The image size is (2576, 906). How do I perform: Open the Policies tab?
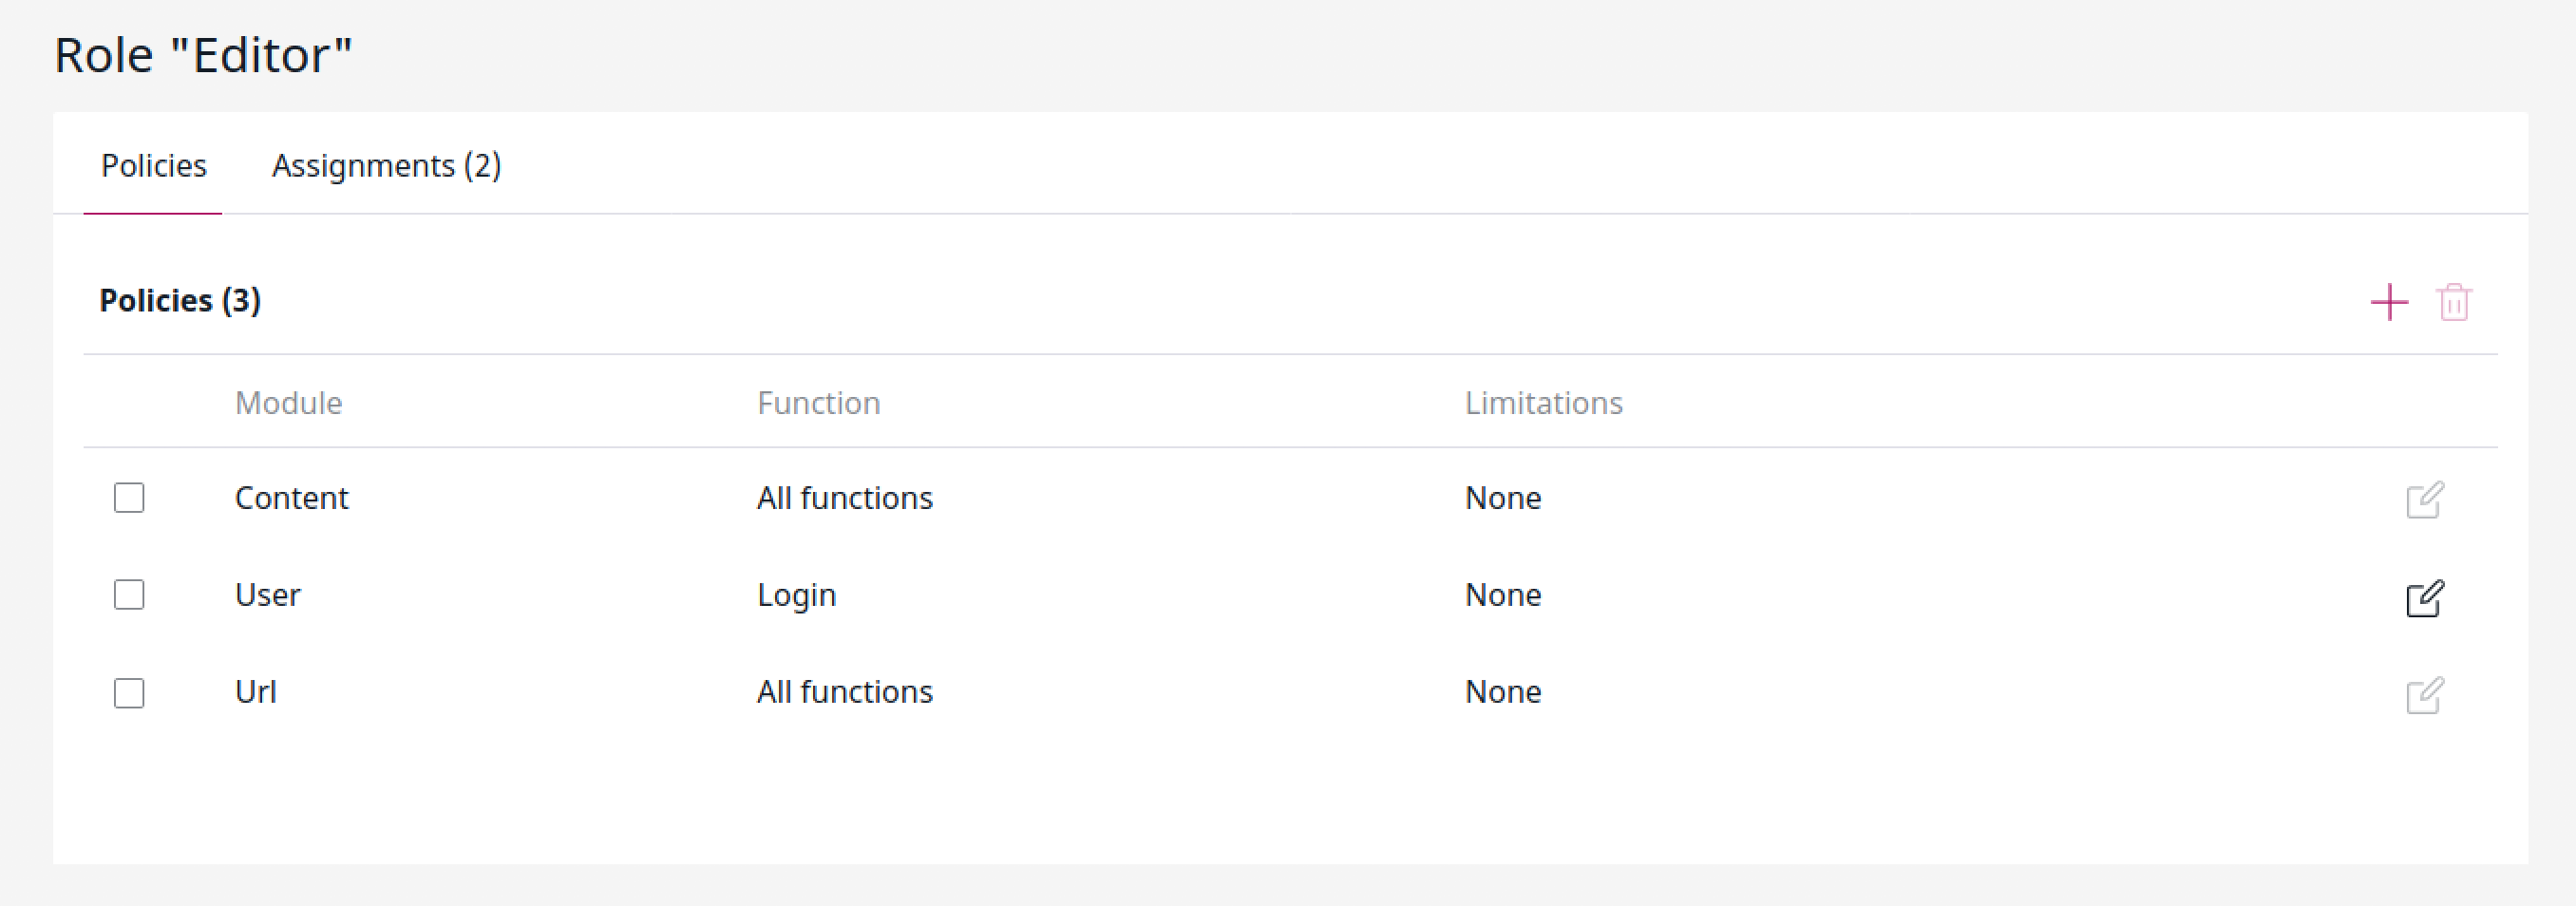coord(154,165)
